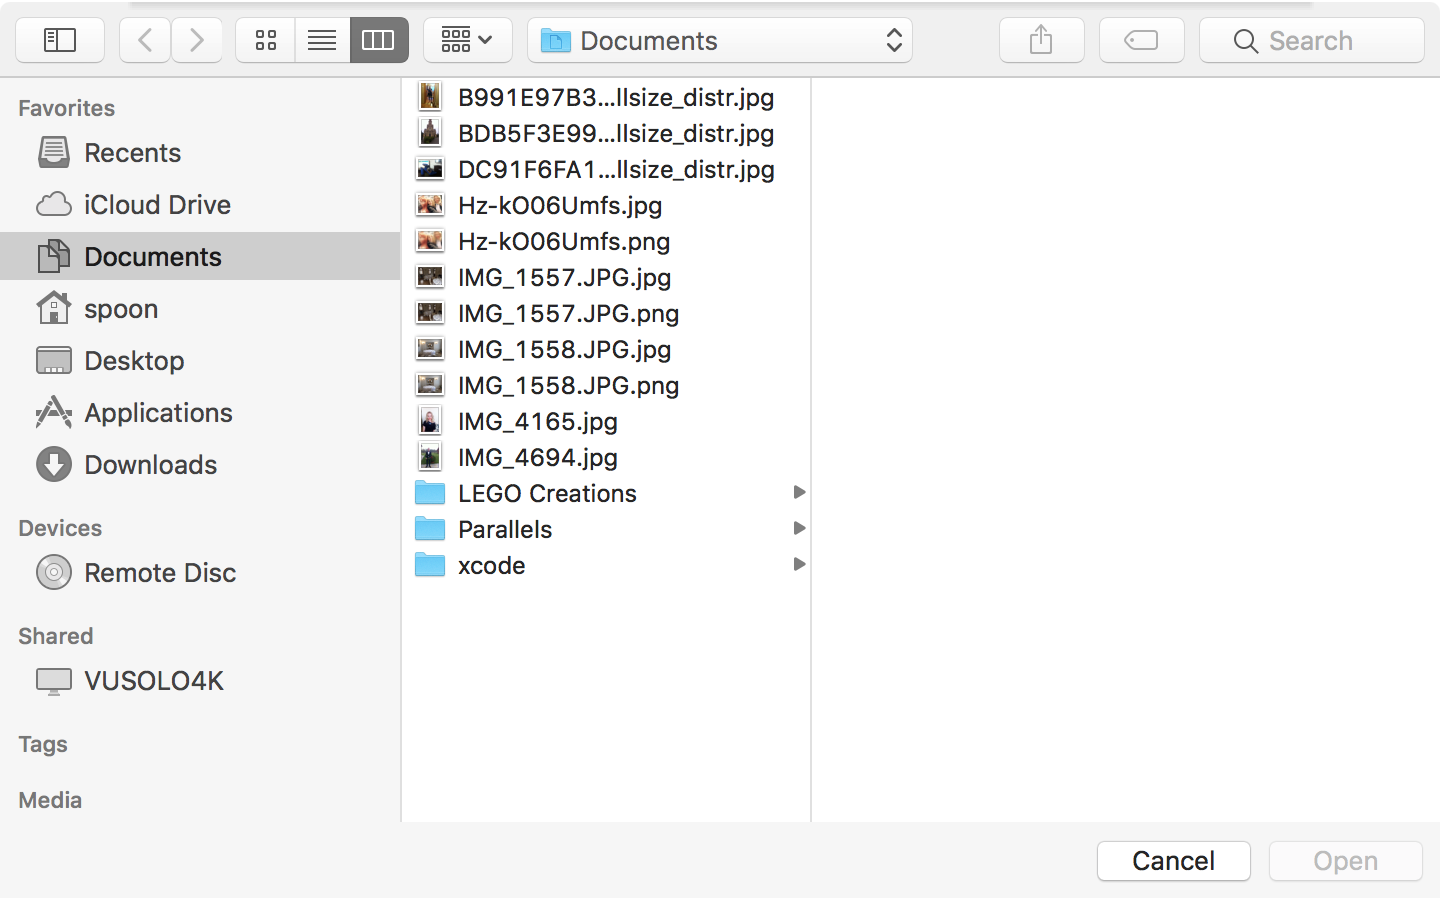Select iCloud Drive in the sidebar
This screenshot has height=906, width=1444.
tap(157, 205)
